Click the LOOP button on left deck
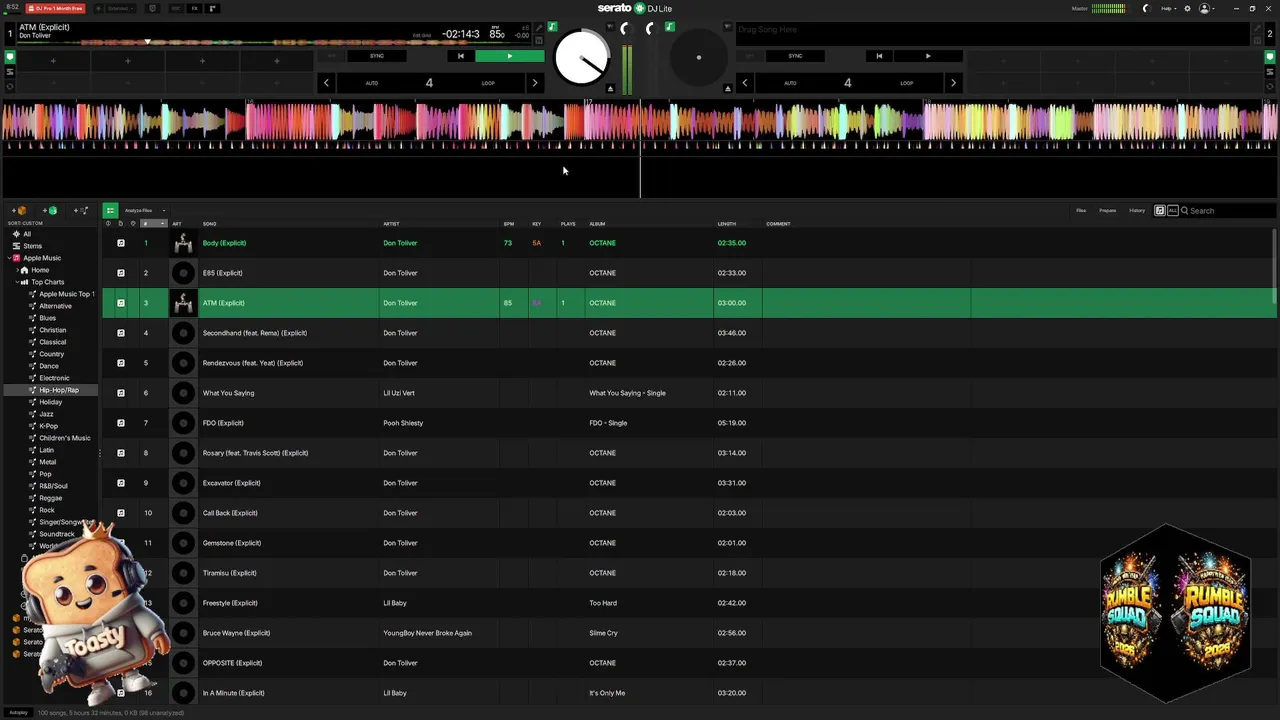 click(x=488, y=83)
